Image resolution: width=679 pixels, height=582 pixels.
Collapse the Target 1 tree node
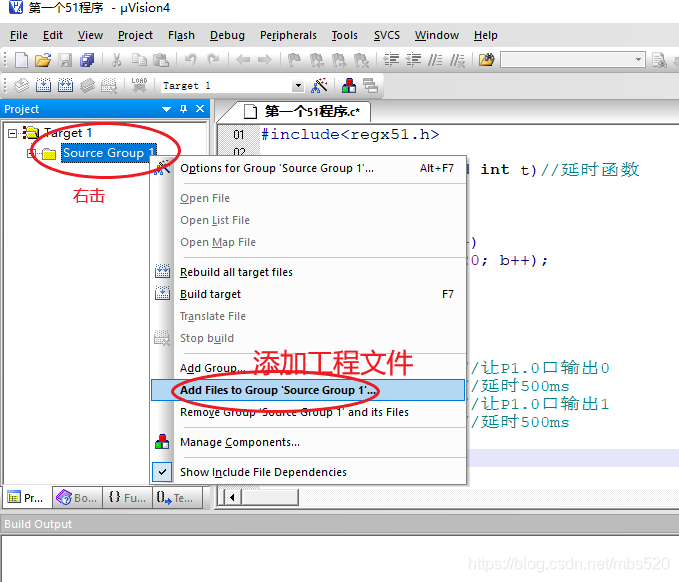(13, 133)
